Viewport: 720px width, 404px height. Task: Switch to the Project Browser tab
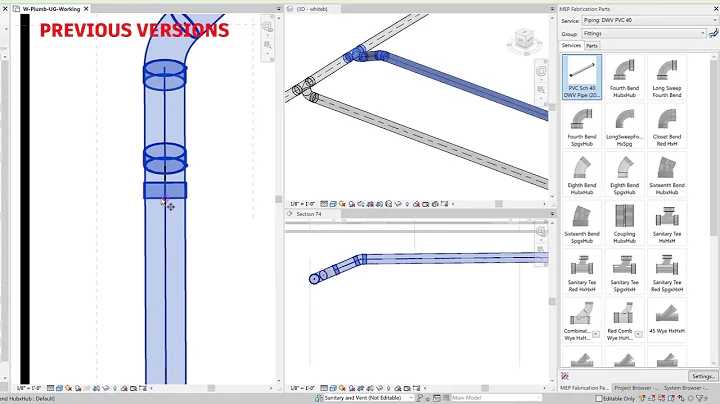[x=636, y=388]
